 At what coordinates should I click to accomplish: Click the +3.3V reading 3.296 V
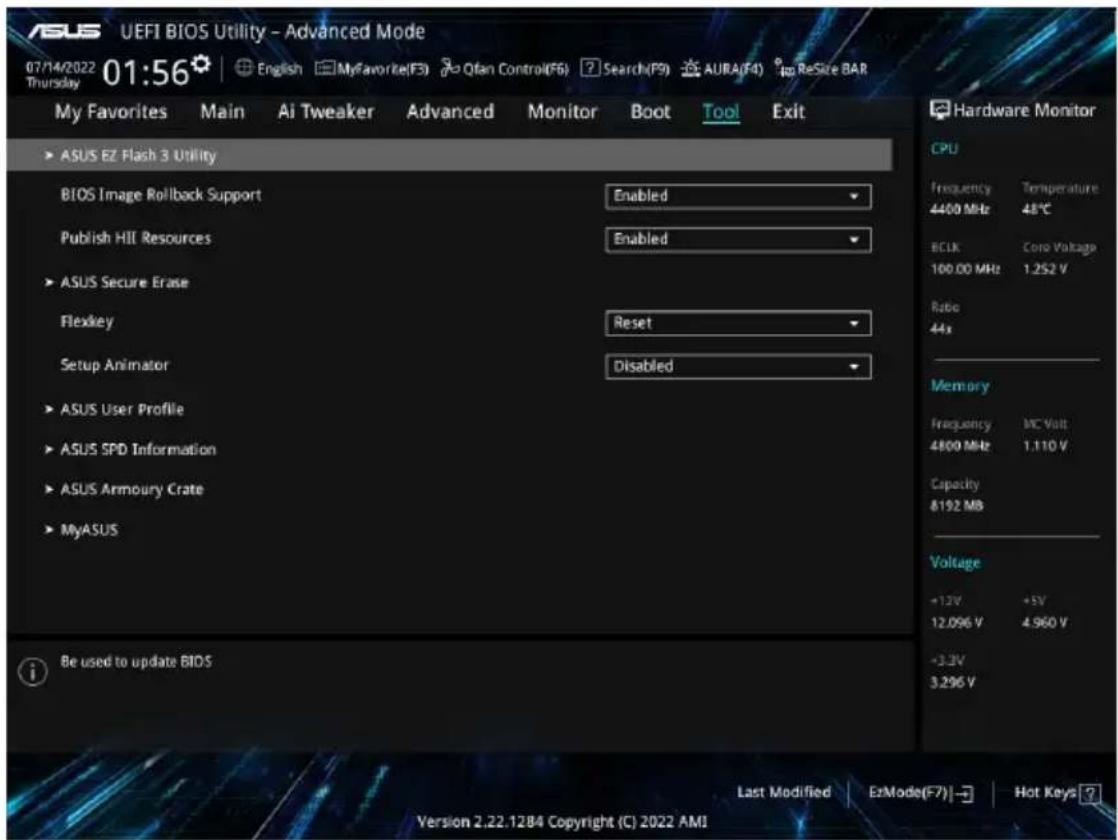coord(953,682)
